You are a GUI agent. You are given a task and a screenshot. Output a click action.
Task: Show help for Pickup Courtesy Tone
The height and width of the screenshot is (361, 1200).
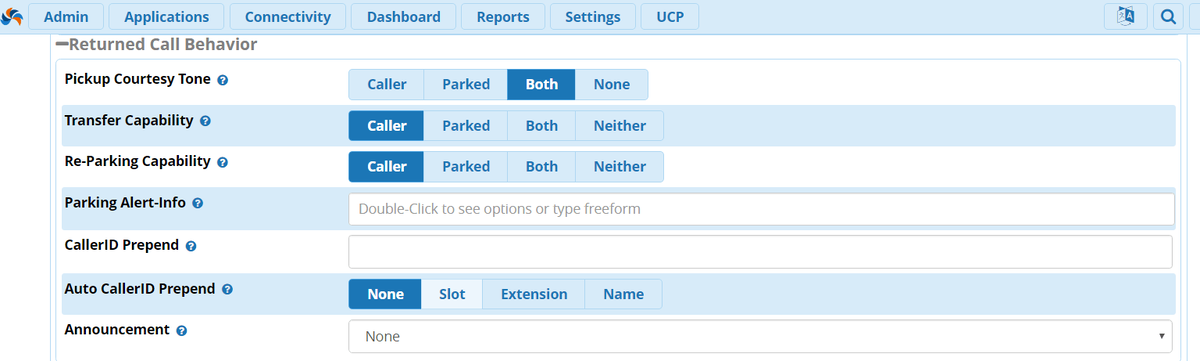point(222,79)
